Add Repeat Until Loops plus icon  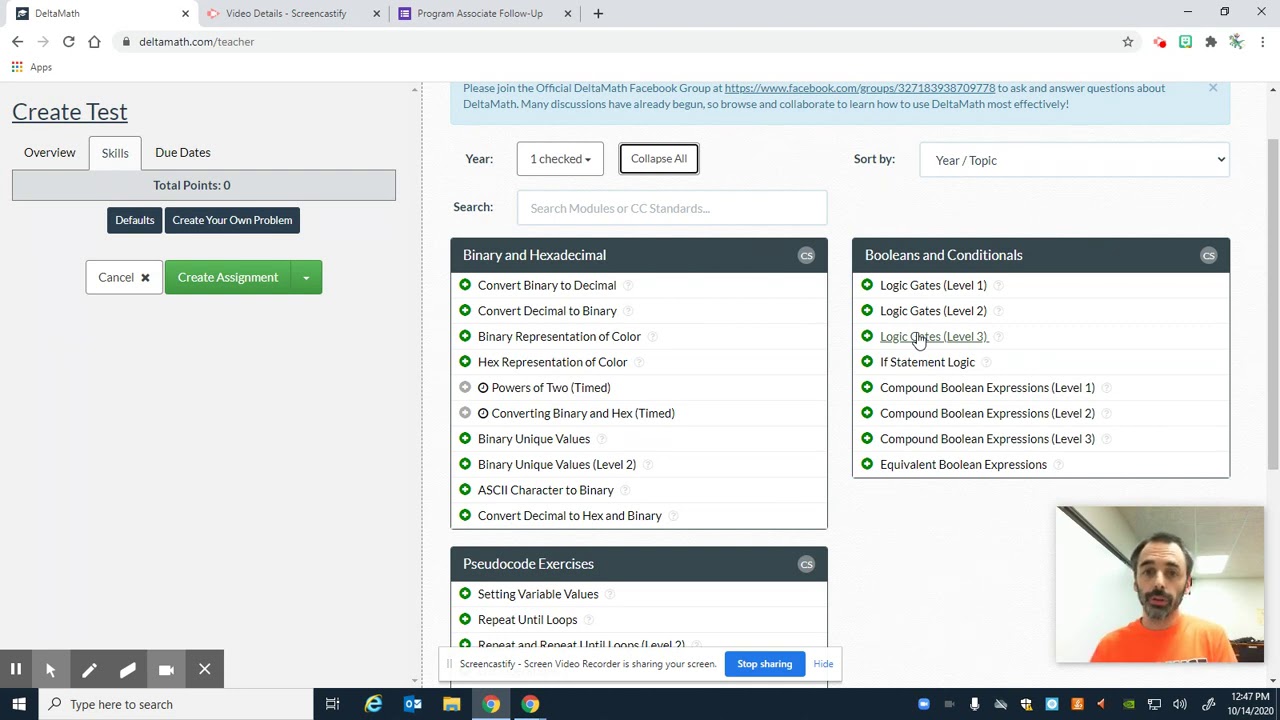pyautogui.click(x=465, y=619)
